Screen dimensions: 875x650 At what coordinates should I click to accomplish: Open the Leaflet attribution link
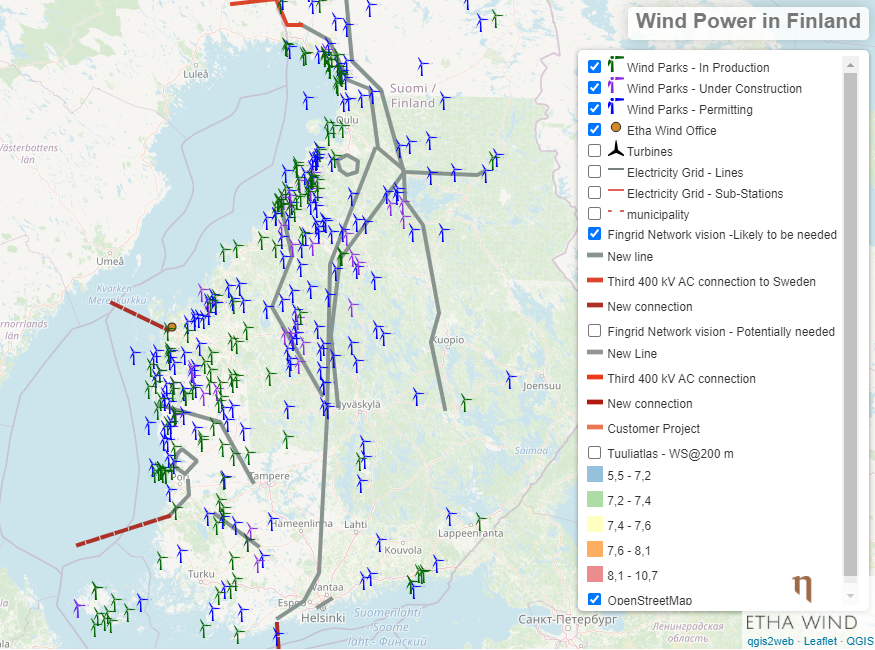(x=820, y=640)
